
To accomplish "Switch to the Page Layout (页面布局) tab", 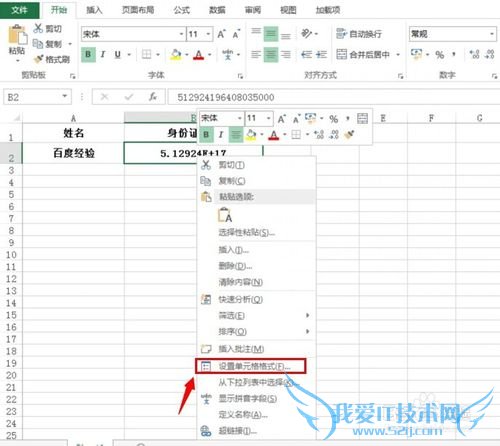I will [x=138, y=10].
